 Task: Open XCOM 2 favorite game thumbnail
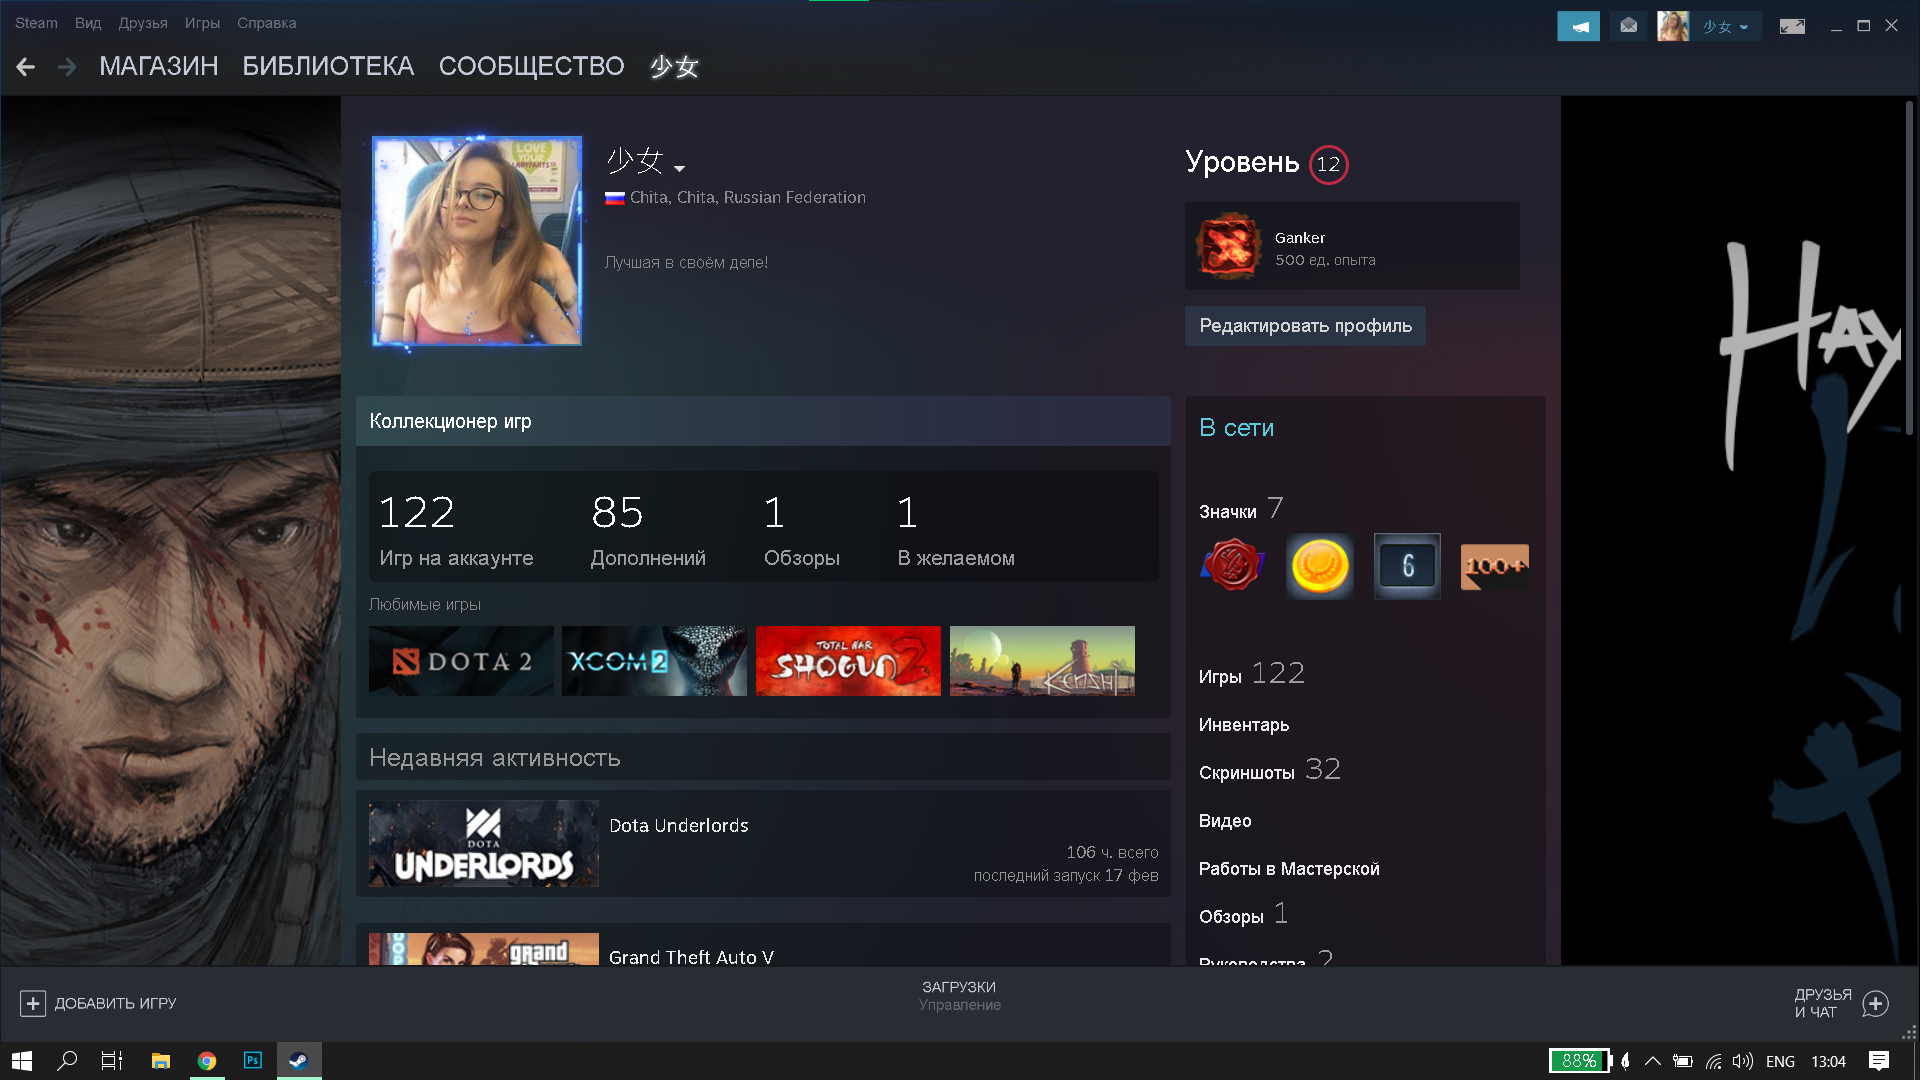[x=654, y=661]
